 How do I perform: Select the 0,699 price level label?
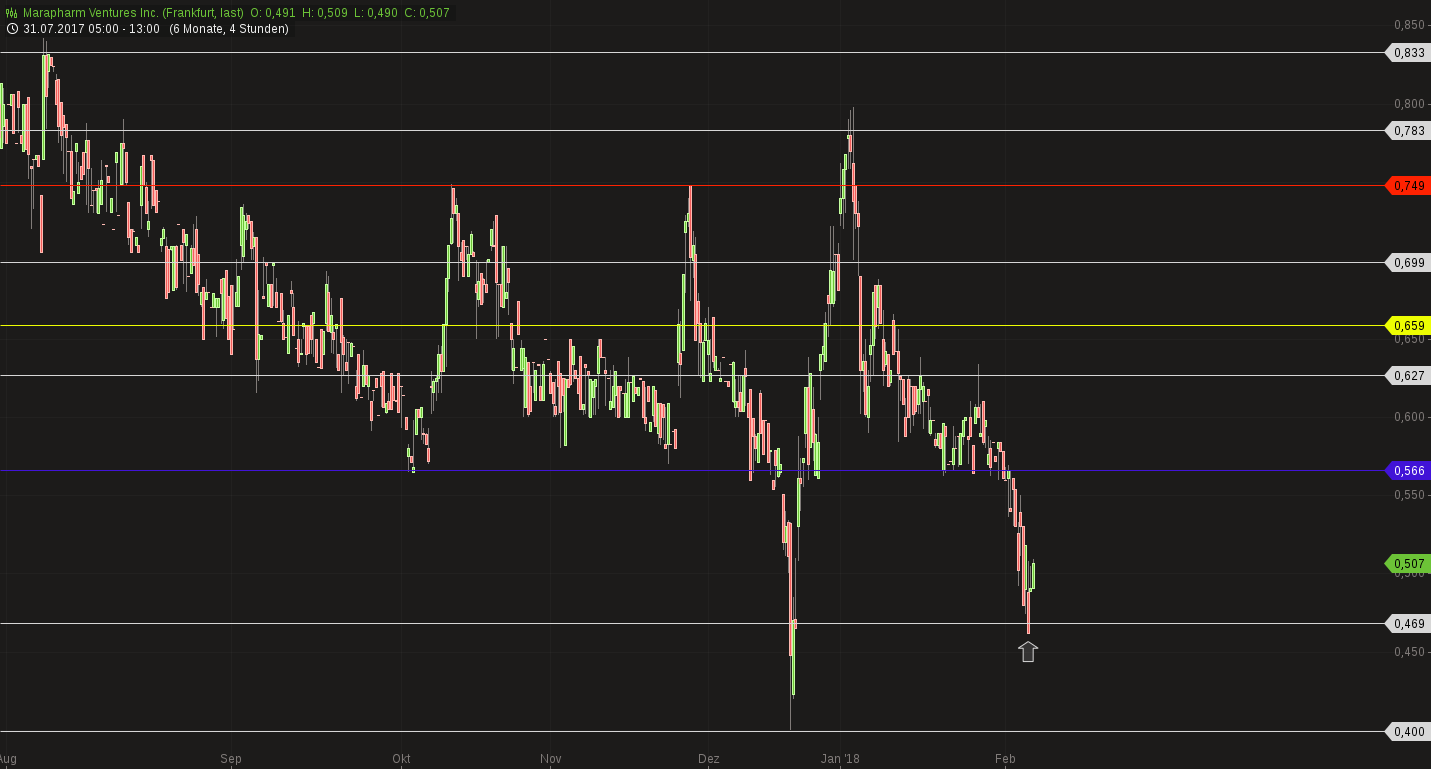click(1408, 263)
